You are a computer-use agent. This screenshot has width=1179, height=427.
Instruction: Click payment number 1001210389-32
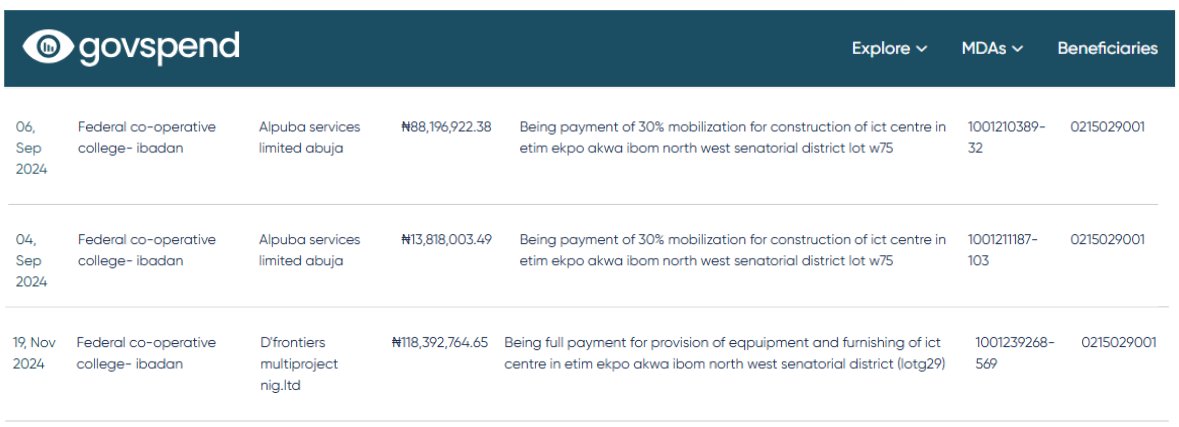click(x=1006, y=138)
